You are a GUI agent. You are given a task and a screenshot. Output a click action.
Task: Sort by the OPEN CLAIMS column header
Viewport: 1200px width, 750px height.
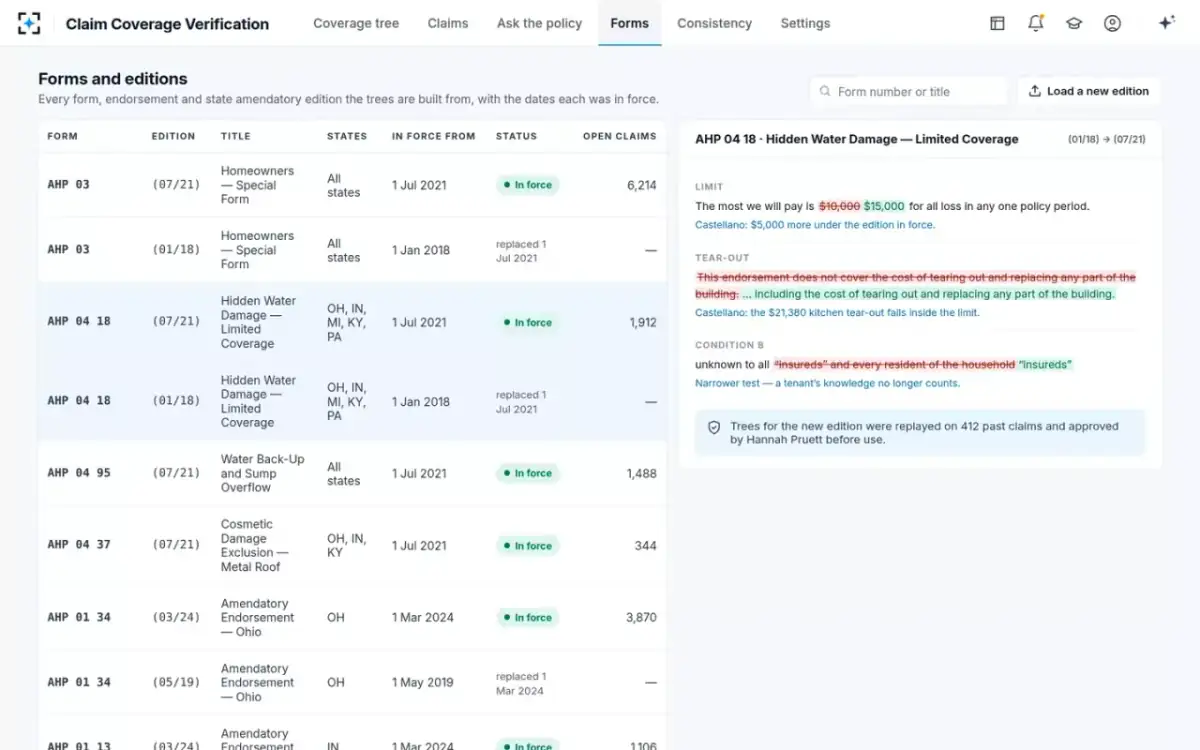coord(620,136)
